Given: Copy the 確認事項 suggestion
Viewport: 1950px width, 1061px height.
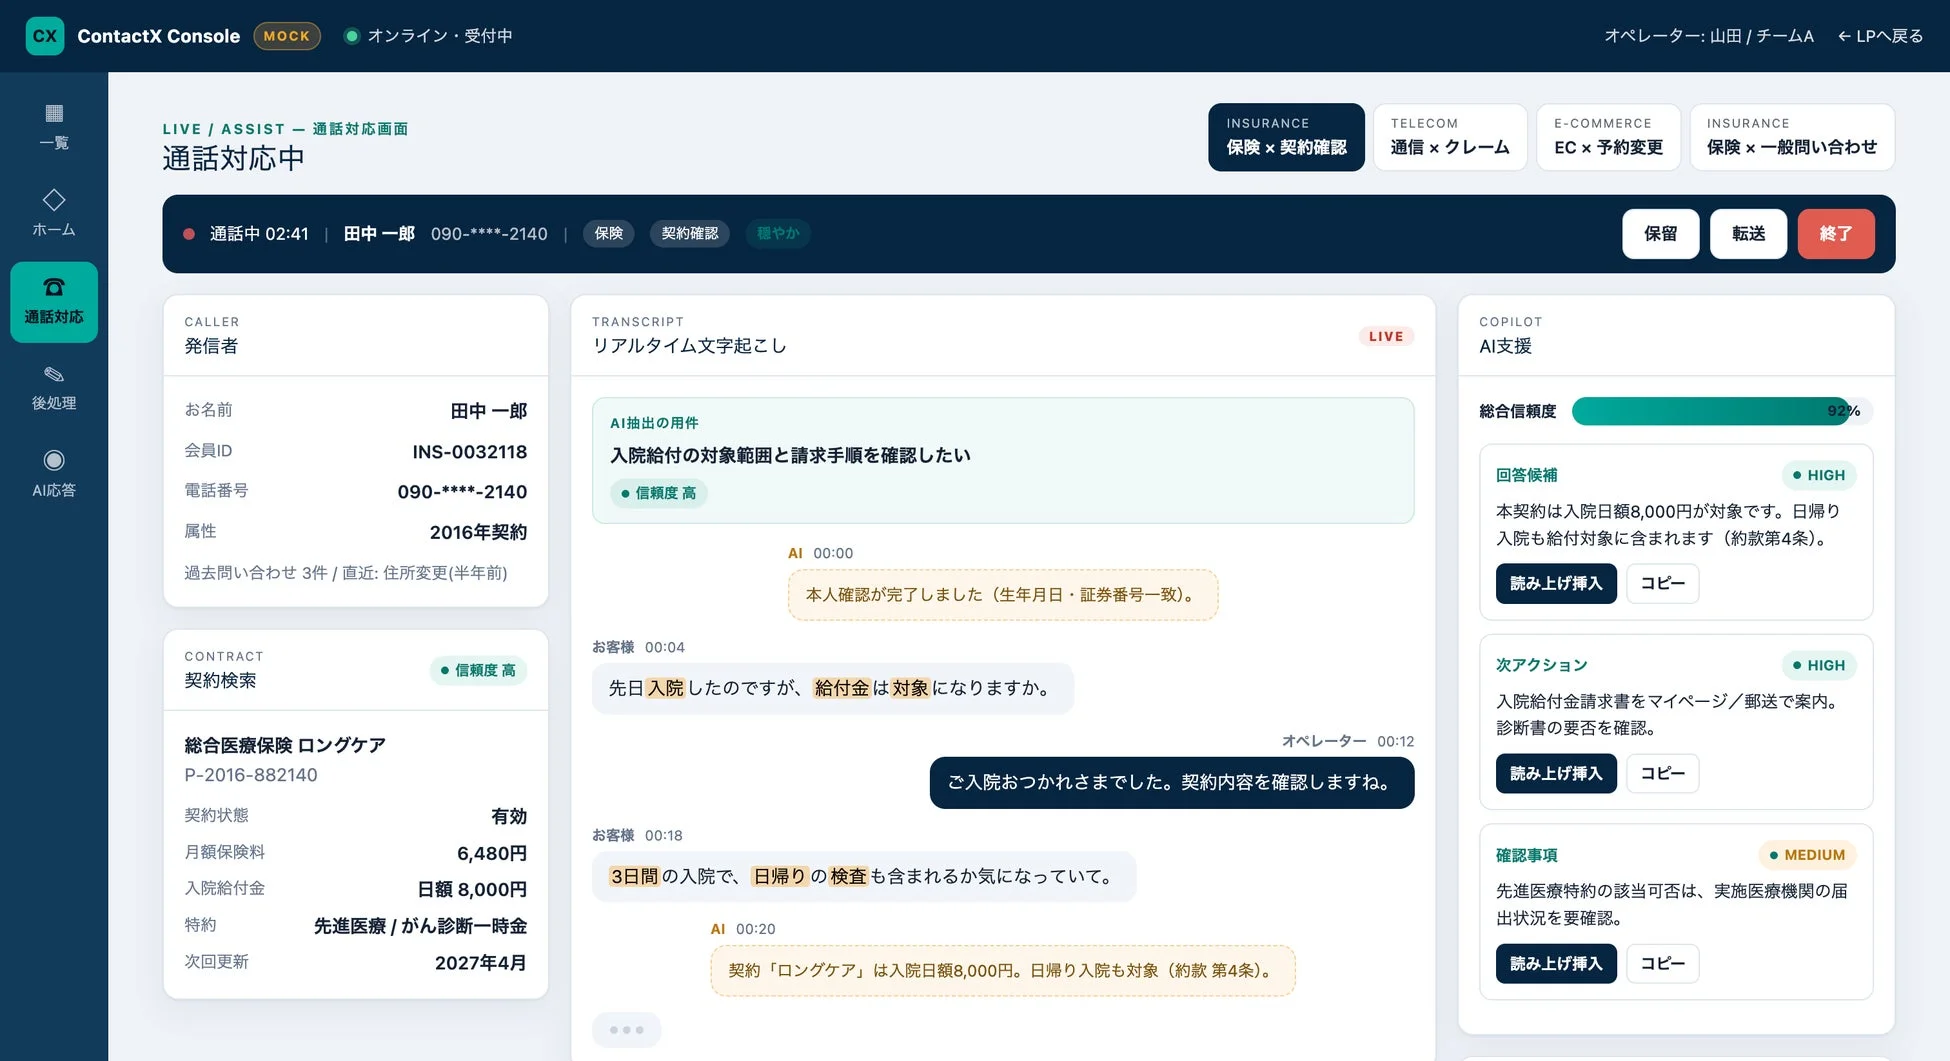Looking at the screenshot, I should click(1663, 963).
